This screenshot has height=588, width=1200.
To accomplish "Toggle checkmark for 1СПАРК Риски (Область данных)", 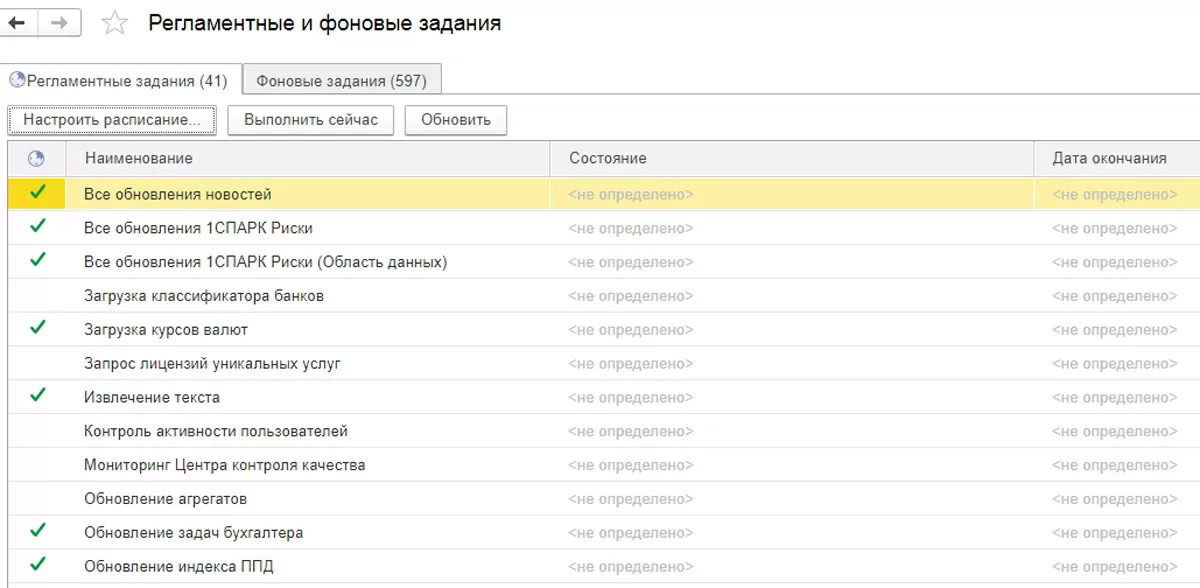I will [x=38, y=260].
